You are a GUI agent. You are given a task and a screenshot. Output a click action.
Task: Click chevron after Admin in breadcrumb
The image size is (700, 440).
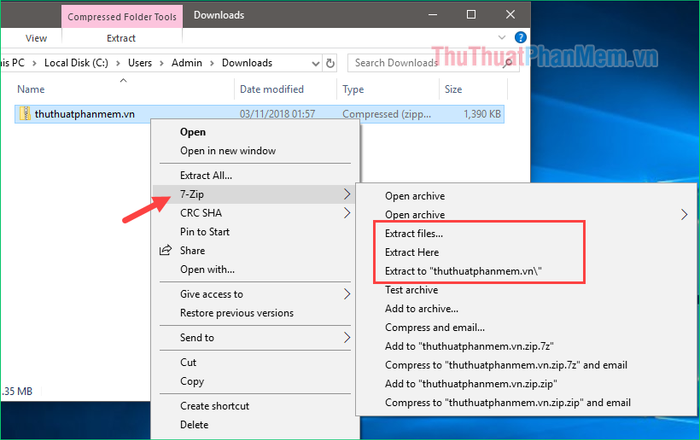click(x=212, y=63)
